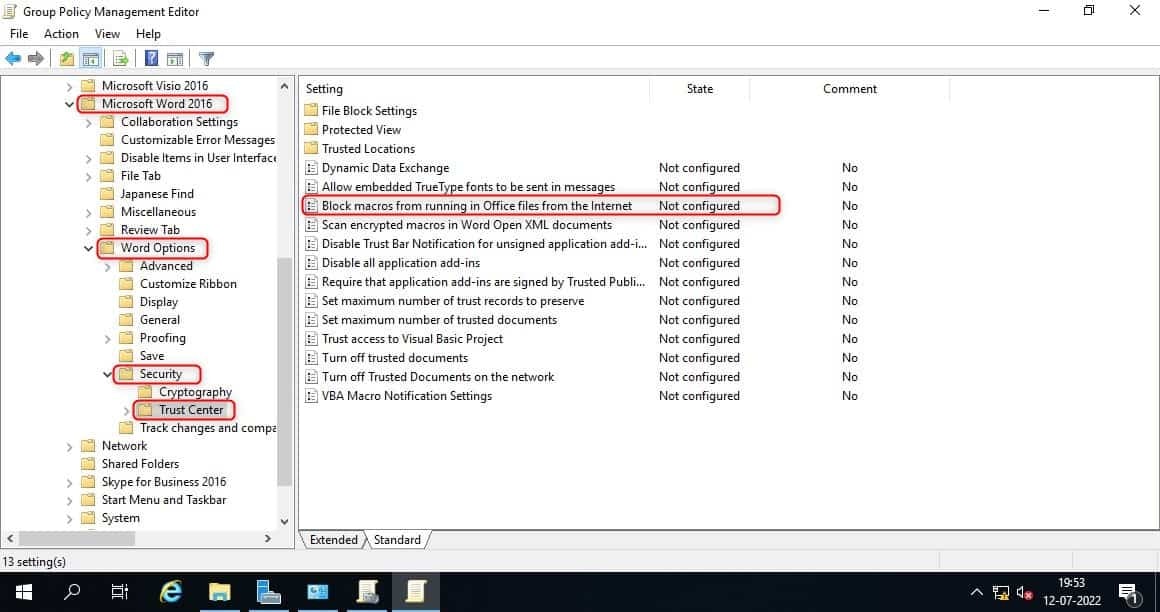1160x612 pixels.
Task: Open the notification center icon
Action: tap(1128, 592)
